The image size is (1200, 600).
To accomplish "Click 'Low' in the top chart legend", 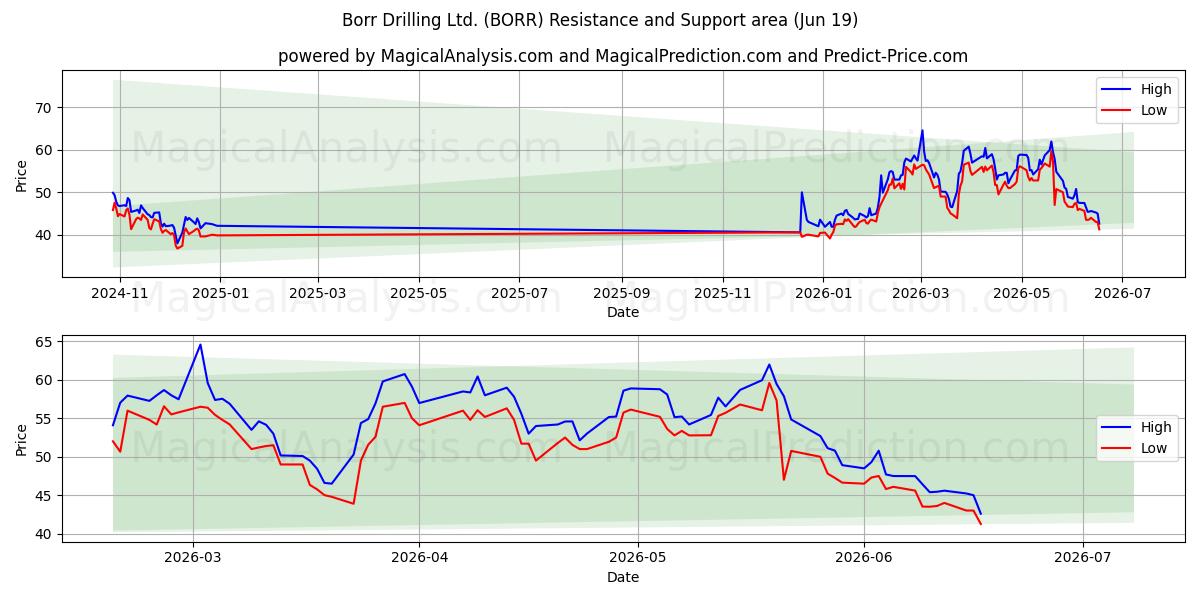I will [1154, 110].
